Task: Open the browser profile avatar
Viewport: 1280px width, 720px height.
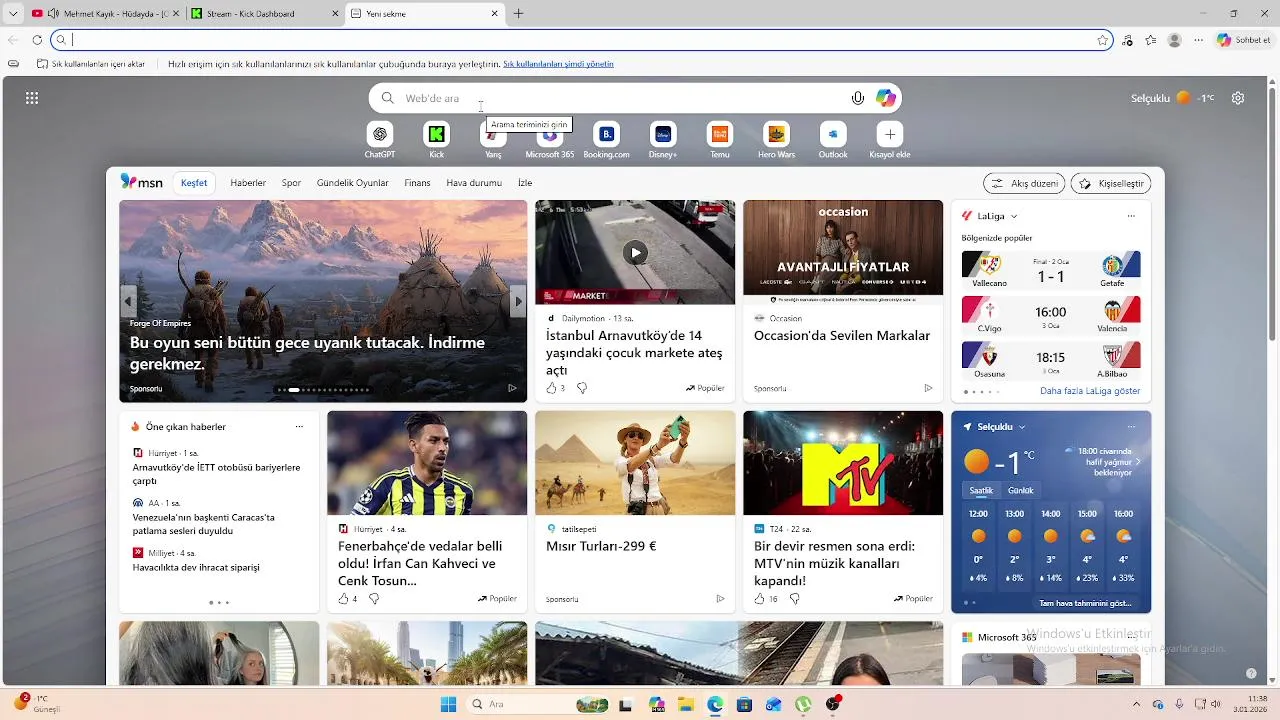Action: click(x=1175, y=40)
